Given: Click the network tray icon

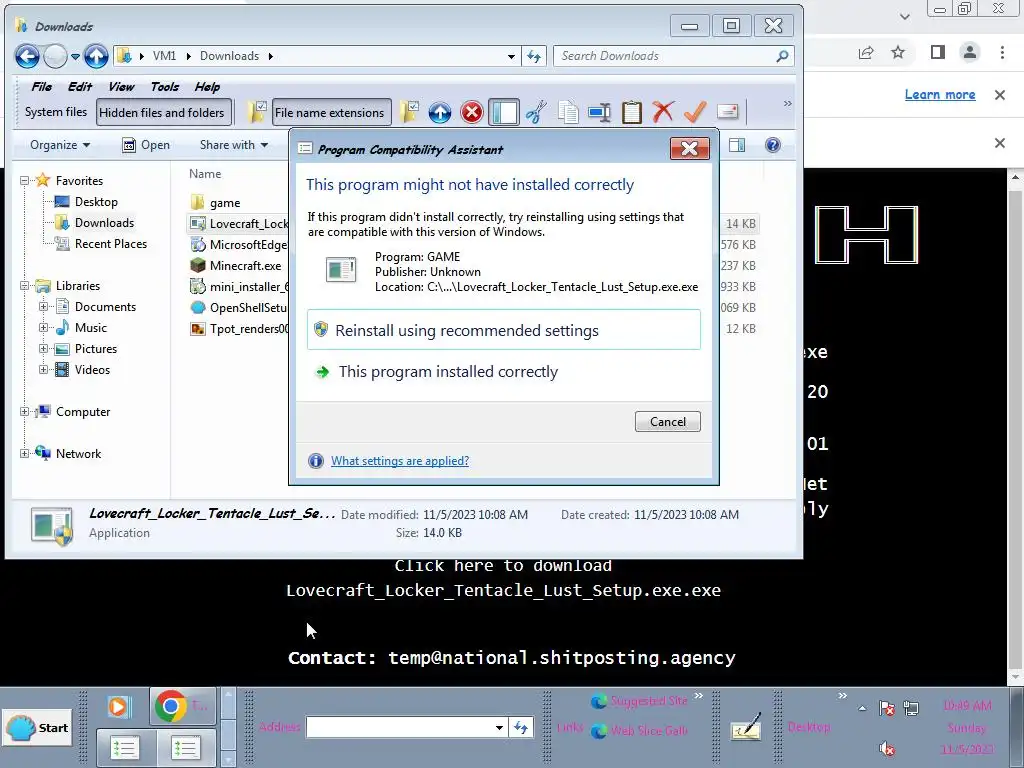Looking at the screenshot, I should coord(911,708).
